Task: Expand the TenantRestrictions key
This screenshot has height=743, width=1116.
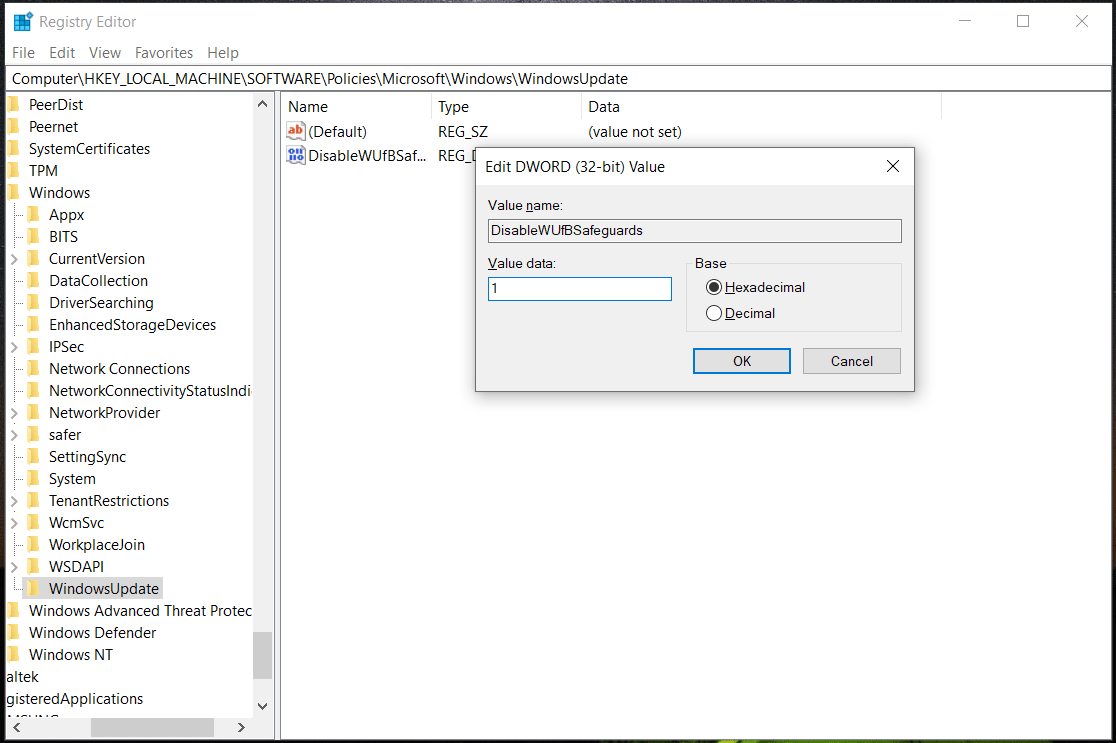Action: click(x=14, y=502)
